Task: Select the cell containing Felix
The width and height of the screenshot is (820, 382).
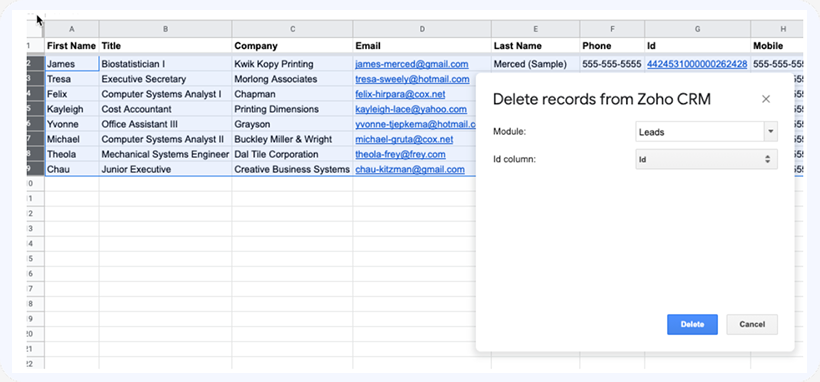Action: tap(72, 95)
